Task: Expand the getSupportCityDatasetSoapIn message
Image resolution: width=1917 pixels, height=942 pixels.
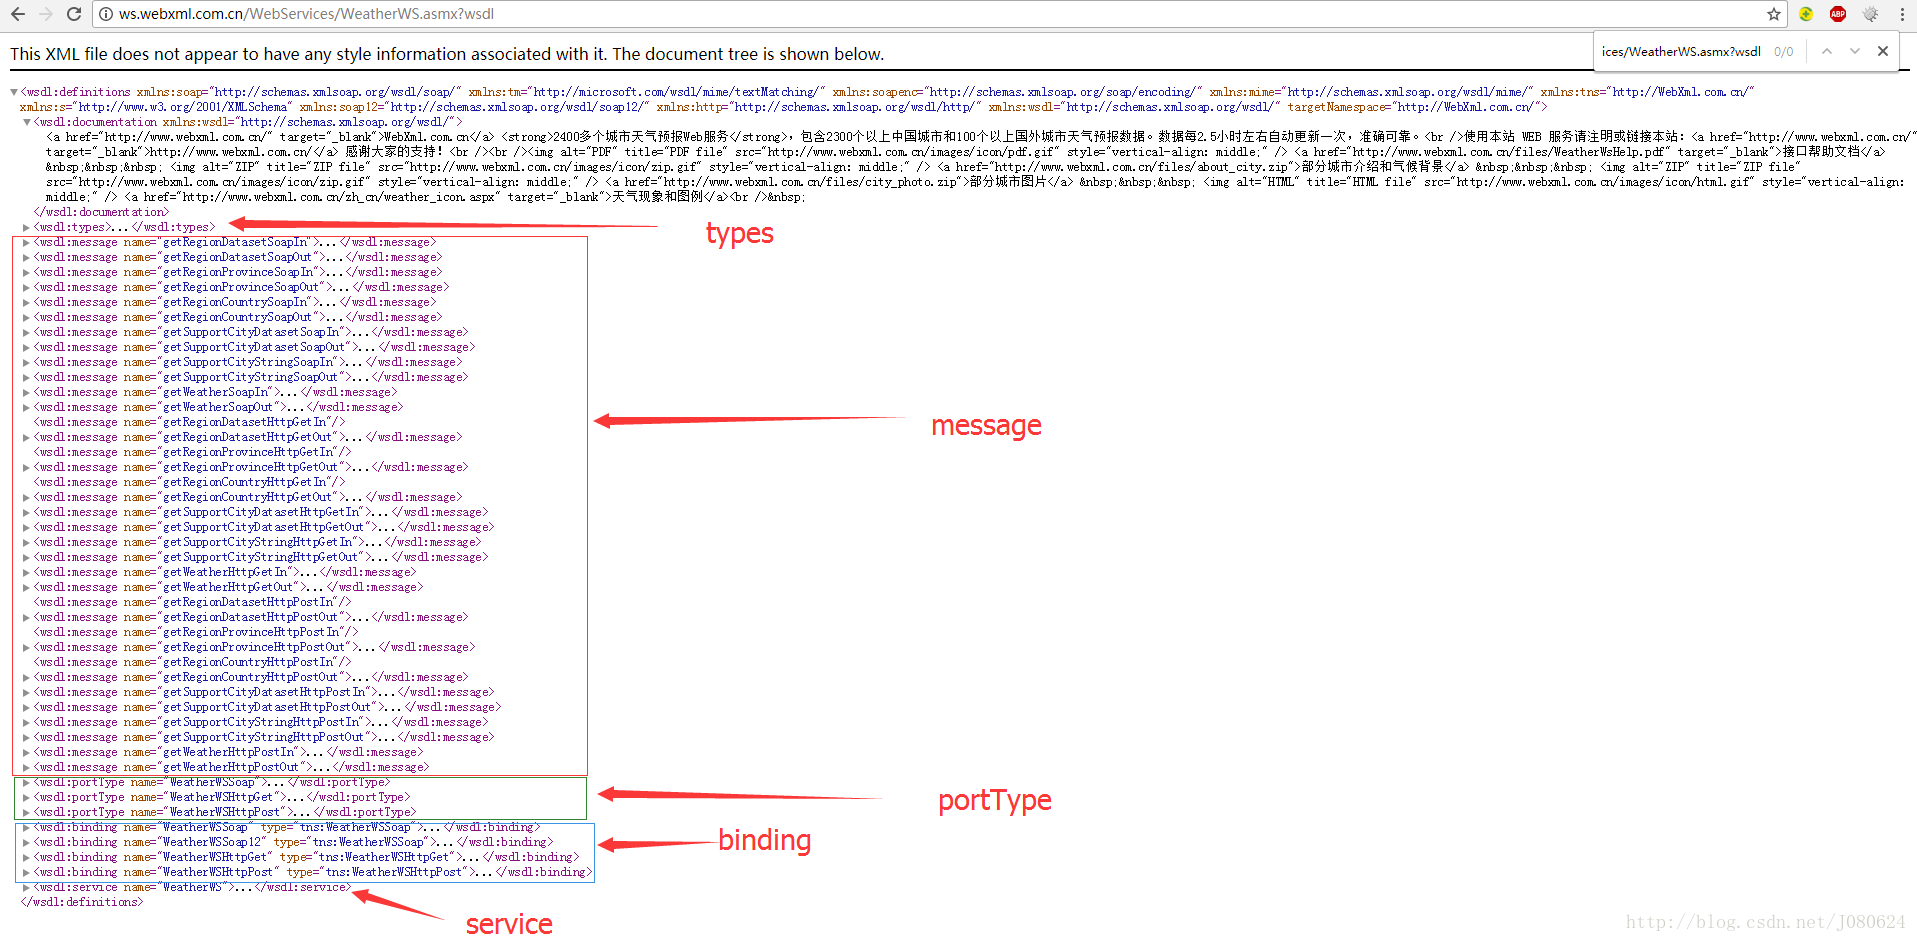Action: click(27, 332)
